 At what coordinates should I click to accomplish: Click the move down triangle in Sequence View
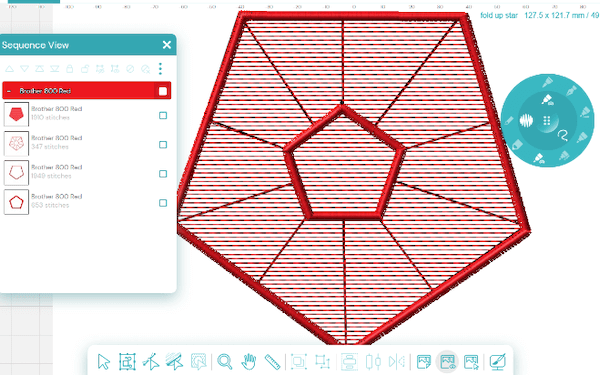(x=24, y=69)
